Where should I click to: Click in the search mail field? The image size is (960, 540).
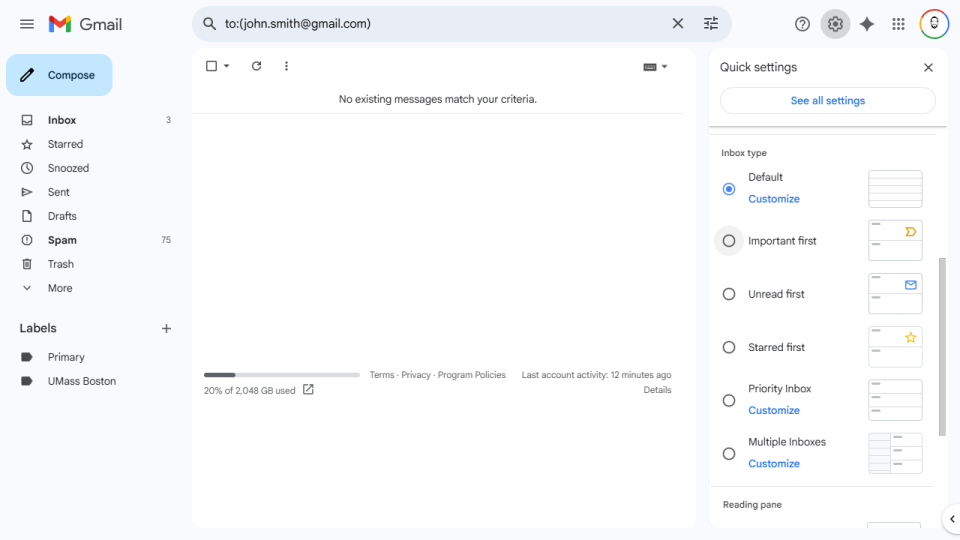tap(440, 24)
